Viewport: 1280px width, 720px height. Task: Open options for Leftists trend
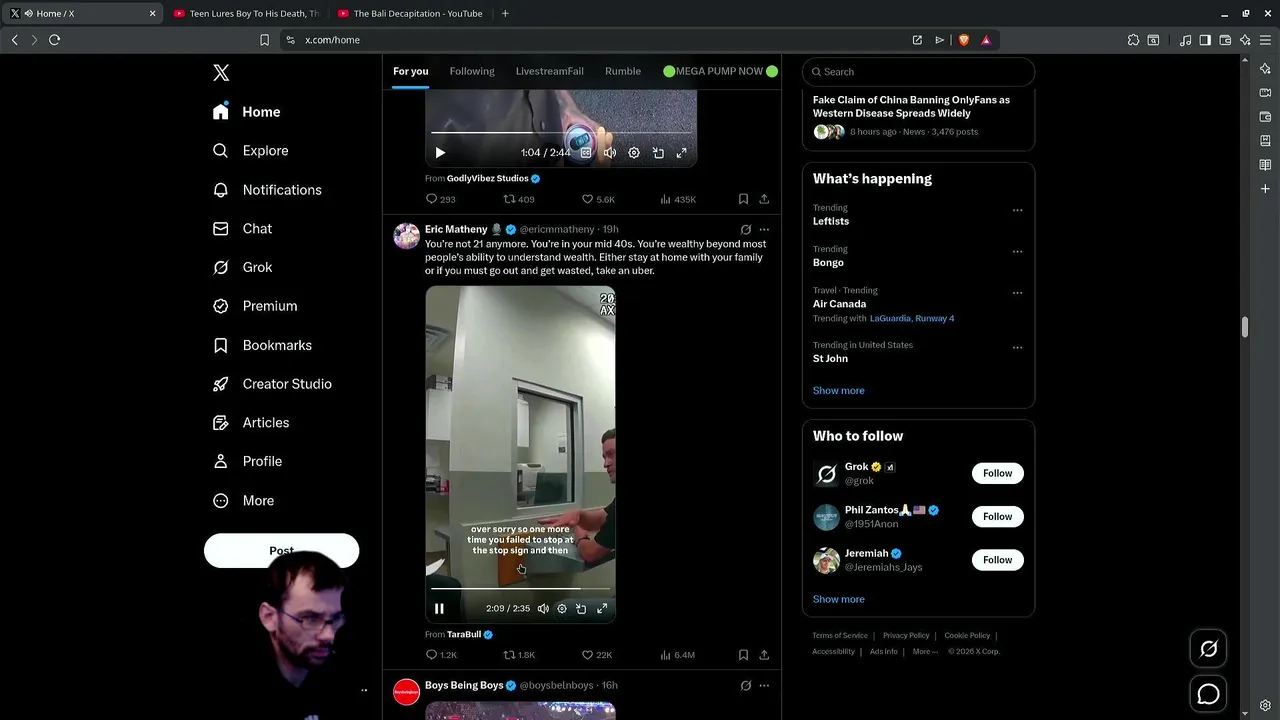[1017, 211]
